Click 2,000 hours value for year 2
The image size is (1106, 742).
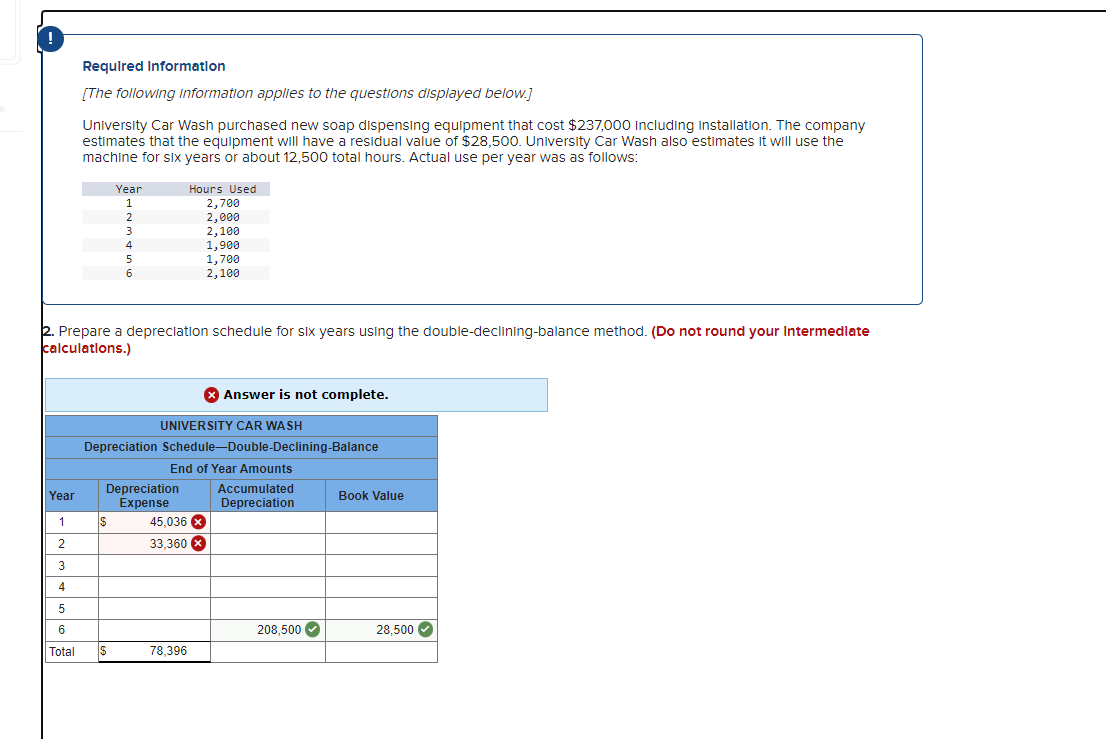click(x=223, y=217)
